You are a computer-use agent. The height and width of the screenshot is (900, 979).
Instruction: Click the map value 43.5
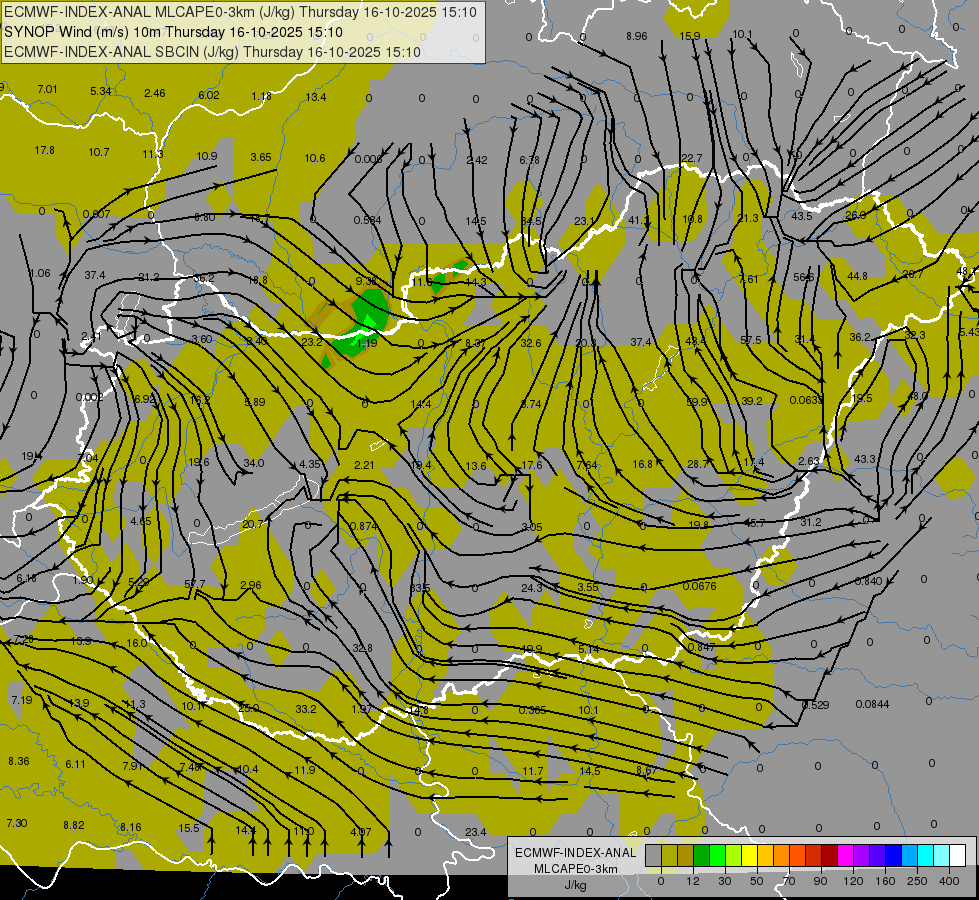coord(802,216)
